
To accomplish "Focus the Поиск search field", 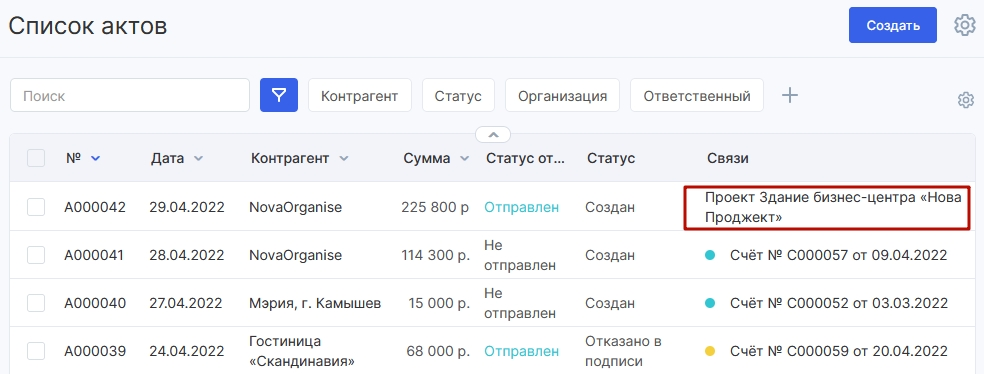I will click(x=130, y=95).
